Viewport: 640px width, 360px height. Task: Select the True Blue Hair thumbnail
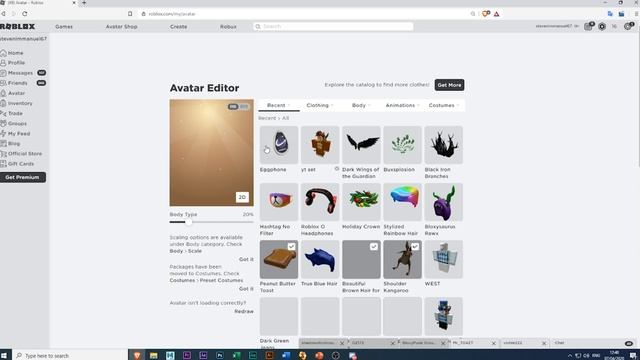[320, 259]
